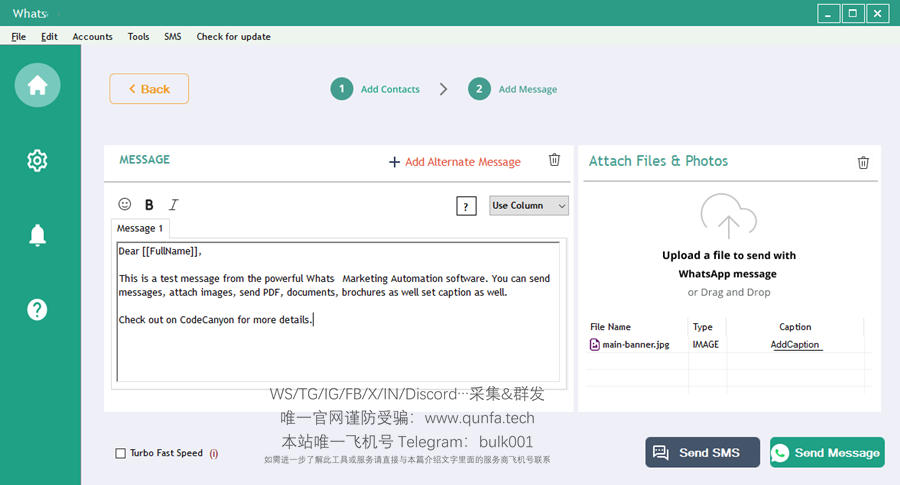The width and height of the screenshot is (900, 485).
Task: Click 'Upload a file to send with' text
Action: point(729,255)
